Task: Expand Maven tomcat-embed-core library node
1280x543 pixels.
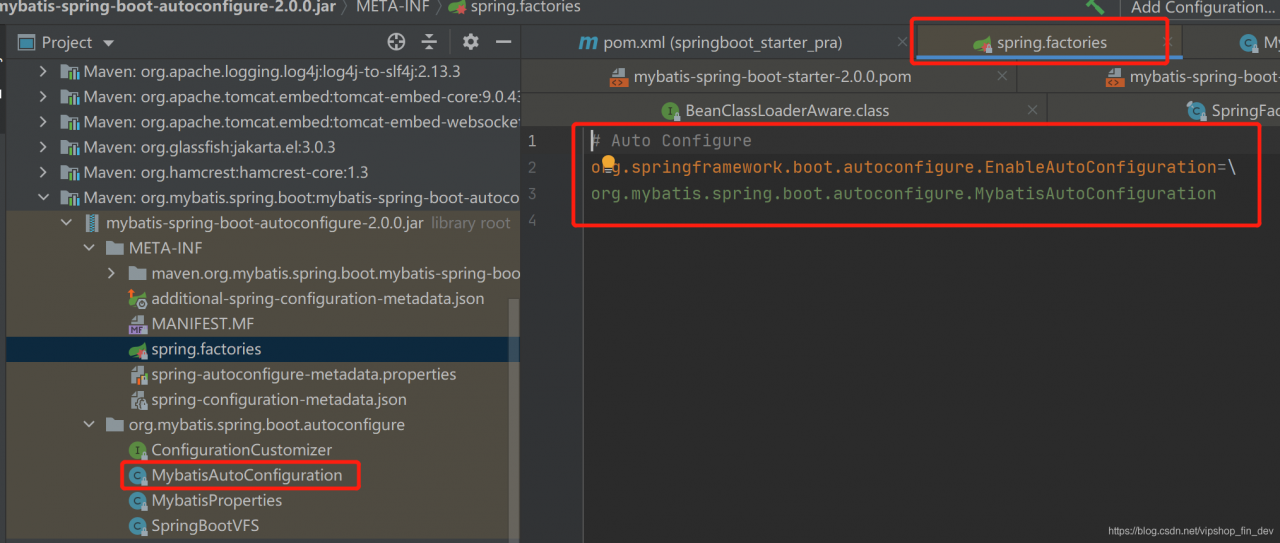Action: (x=42, y=96)
